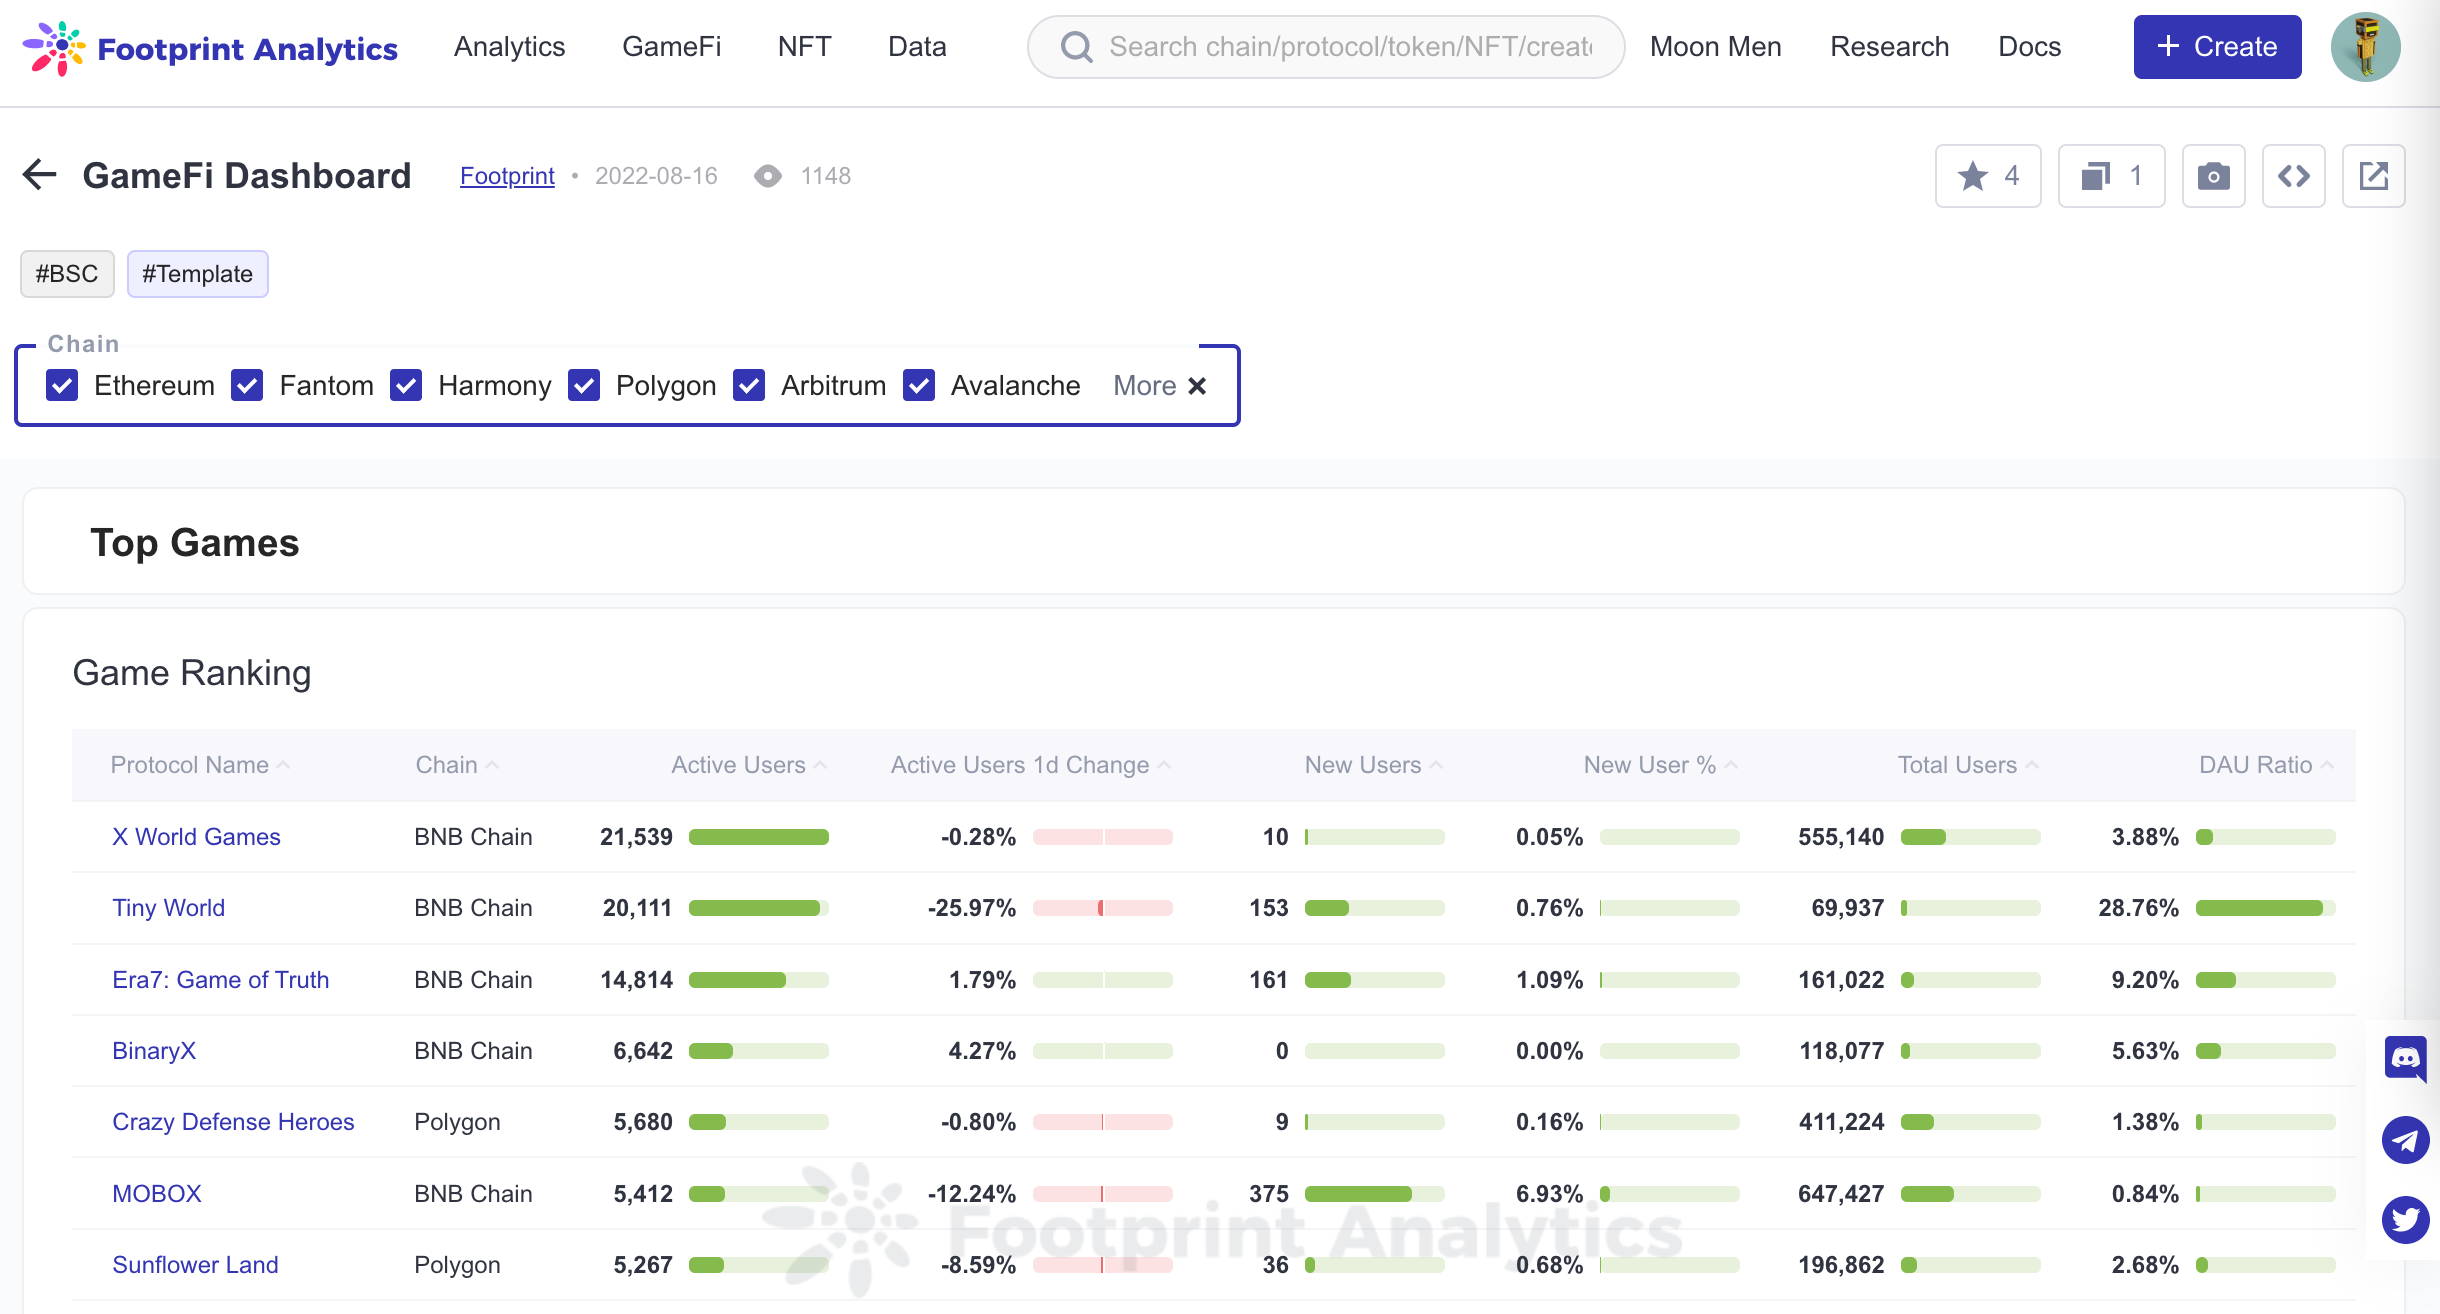
Task: Open the Research section
Action: (x=1889, y=47)
